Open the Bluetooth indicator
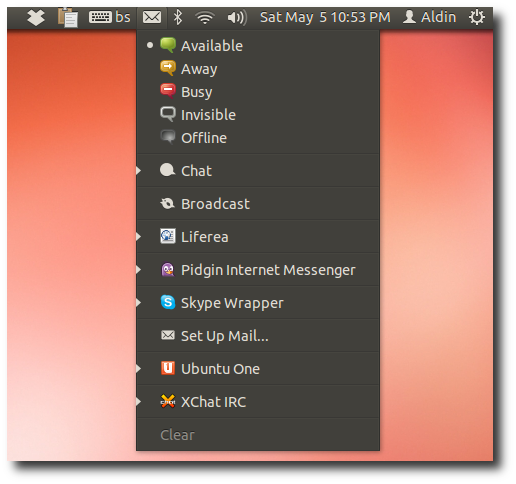Viewport: 516px width, 484px height. click(178, 17)
